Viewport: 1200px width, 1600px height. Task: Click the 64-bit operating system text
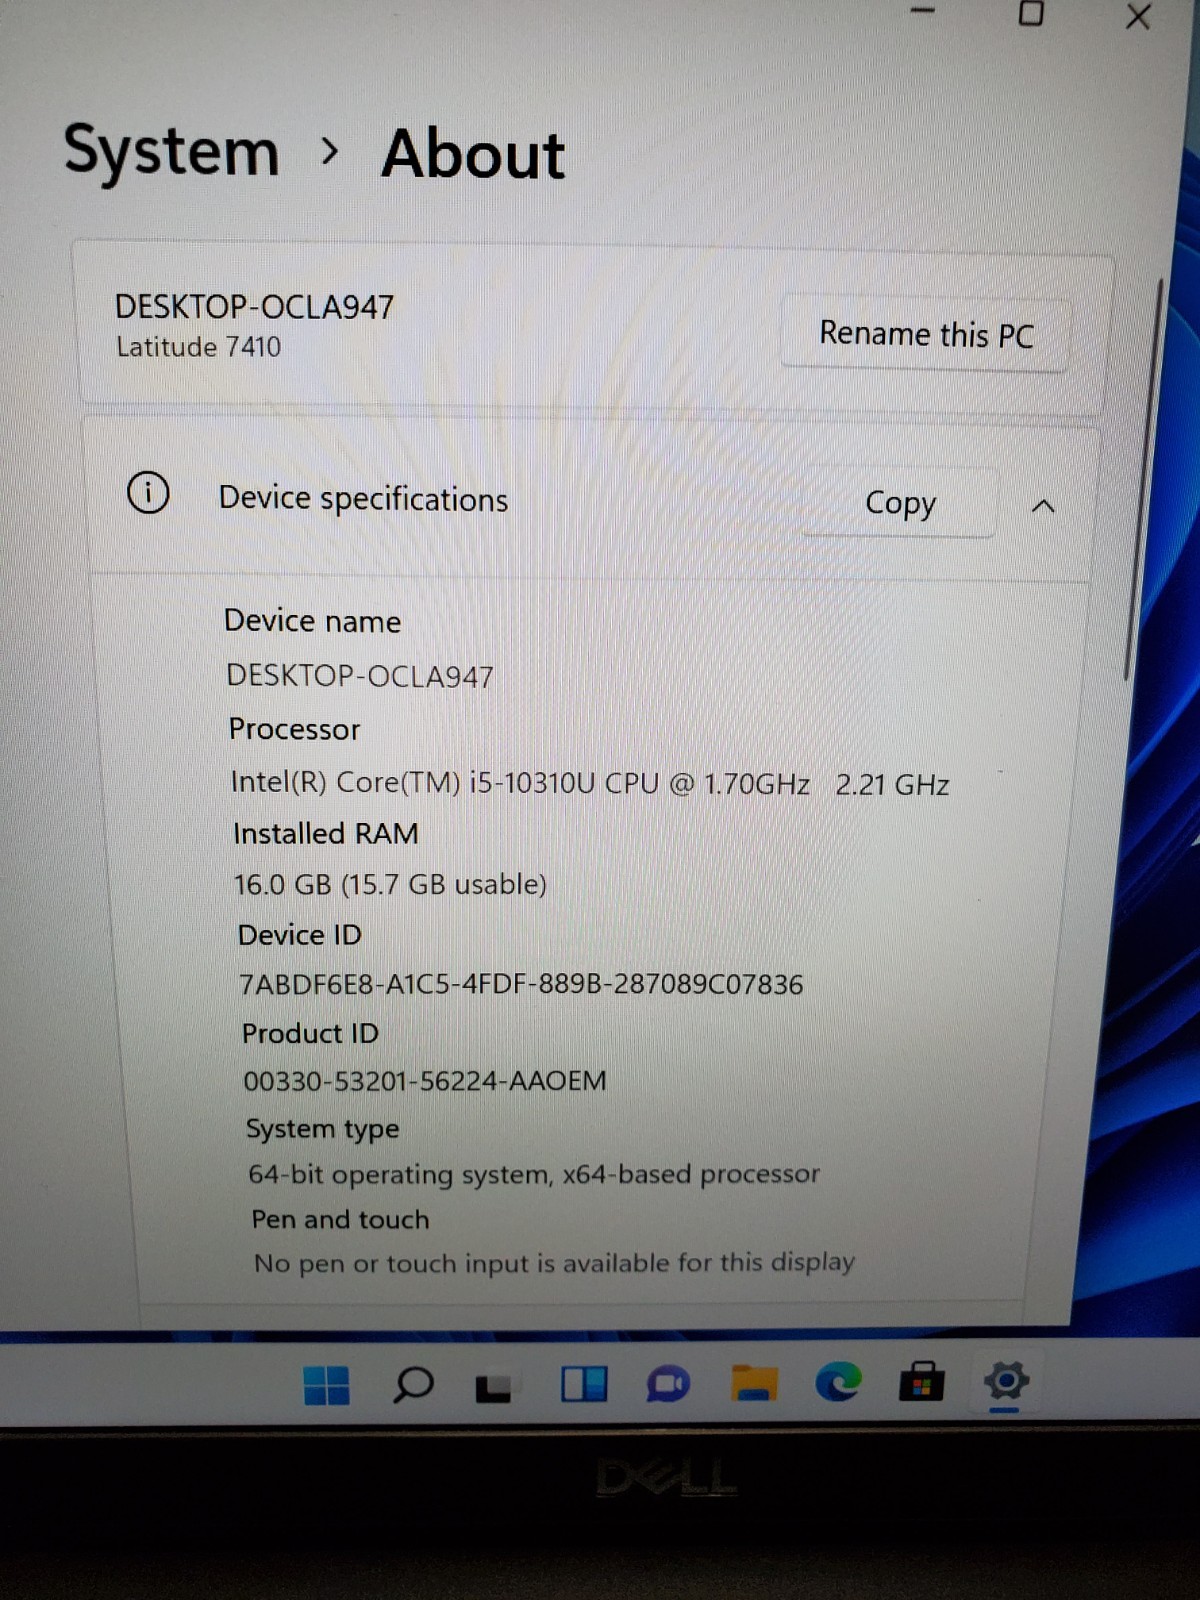534,1174
